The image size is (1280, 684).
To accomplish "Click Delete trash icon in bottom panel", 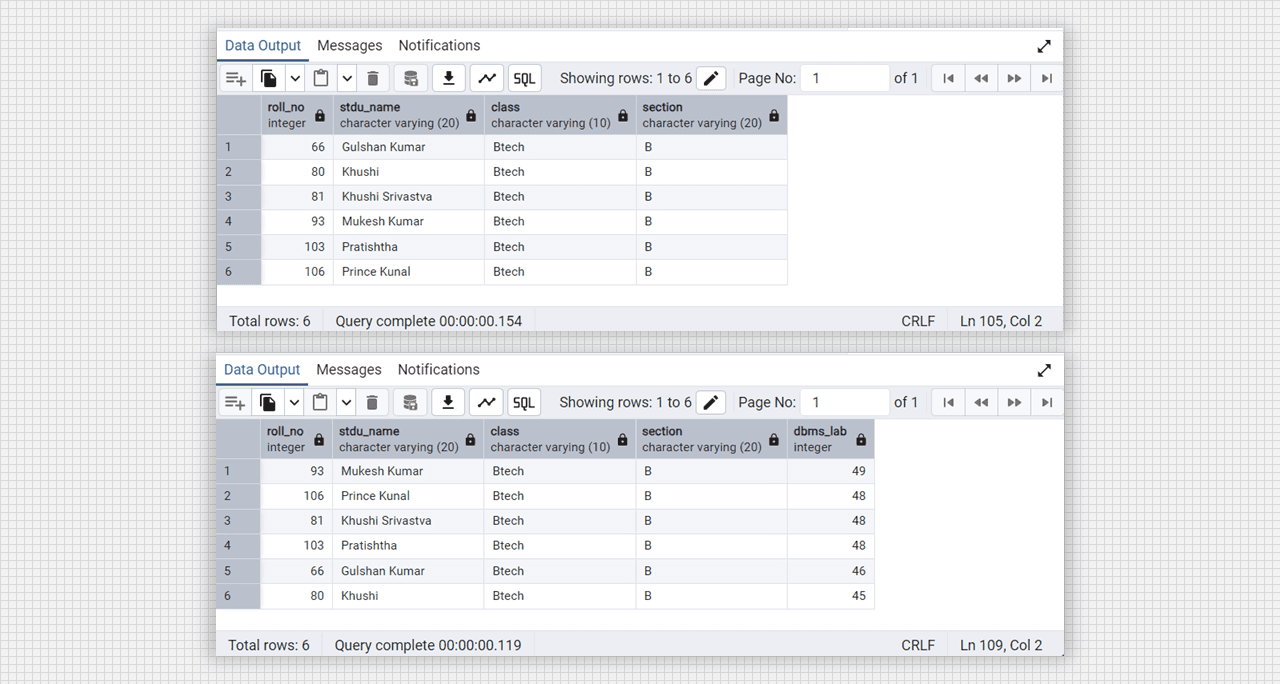I will 372,402.
